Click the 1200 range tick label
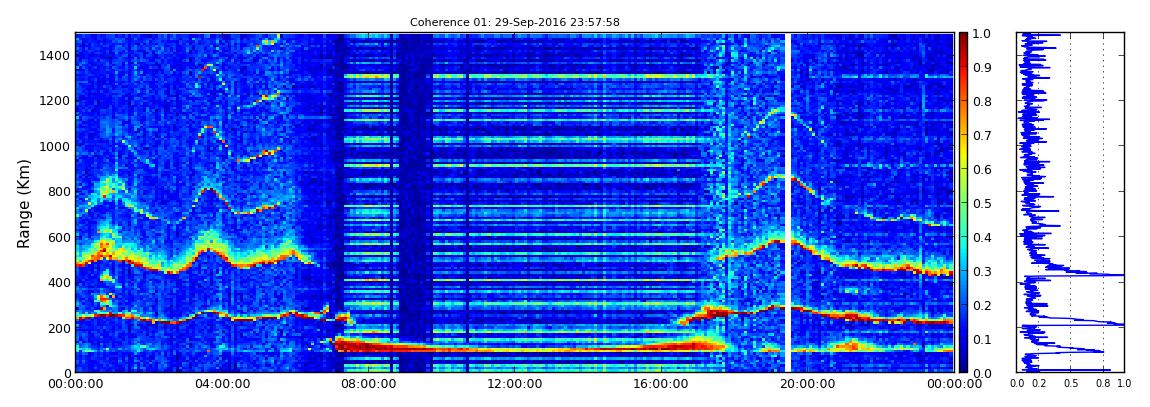Viewport: 1150px width, 407px height. (x=55, y=101)
